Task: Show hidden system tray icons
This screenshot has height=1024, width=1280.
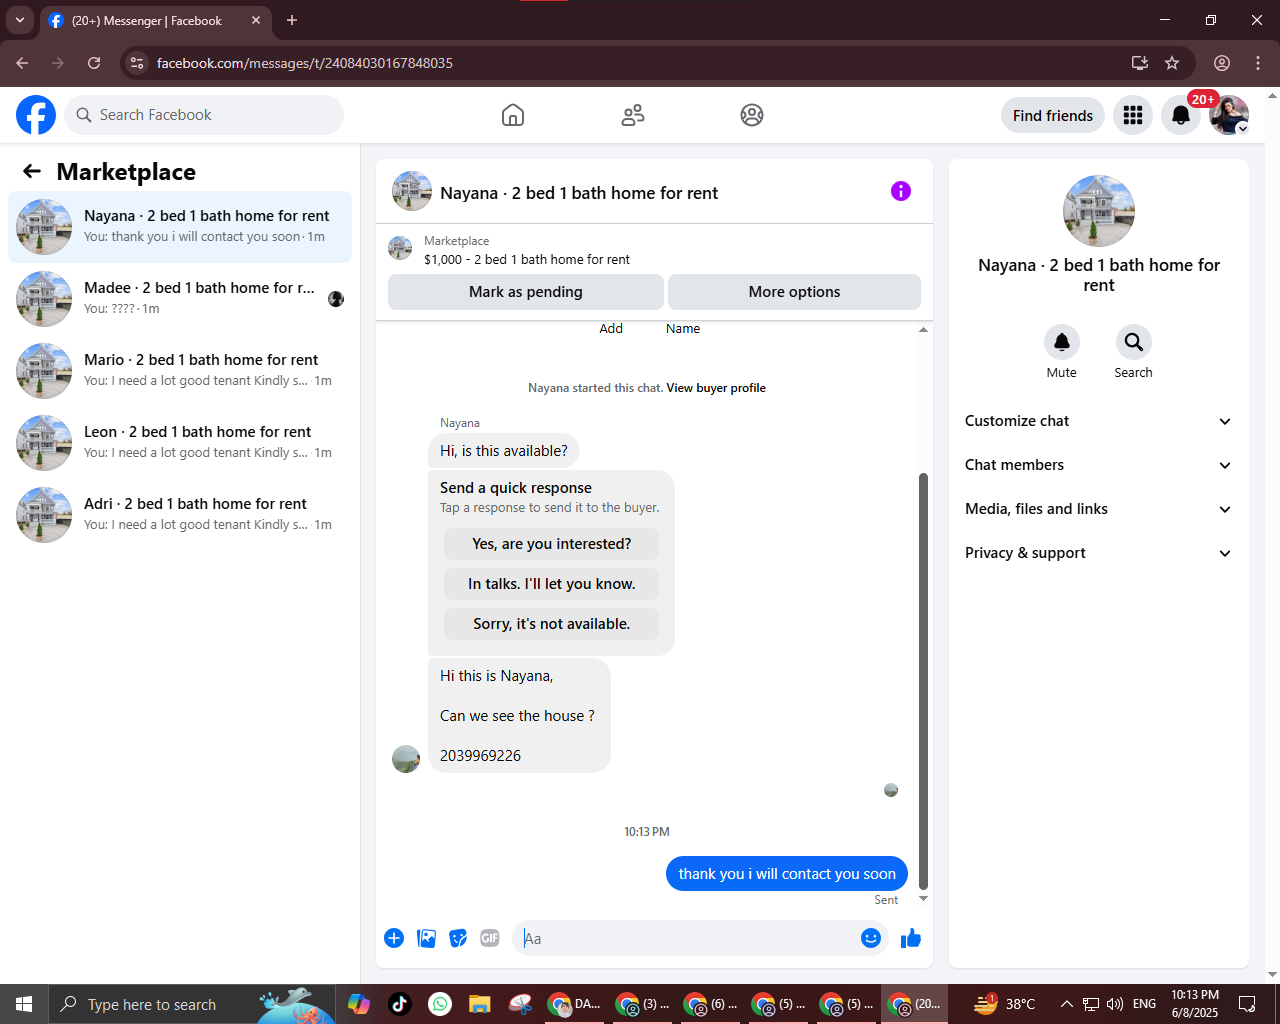Action: coord(1066,1004)
